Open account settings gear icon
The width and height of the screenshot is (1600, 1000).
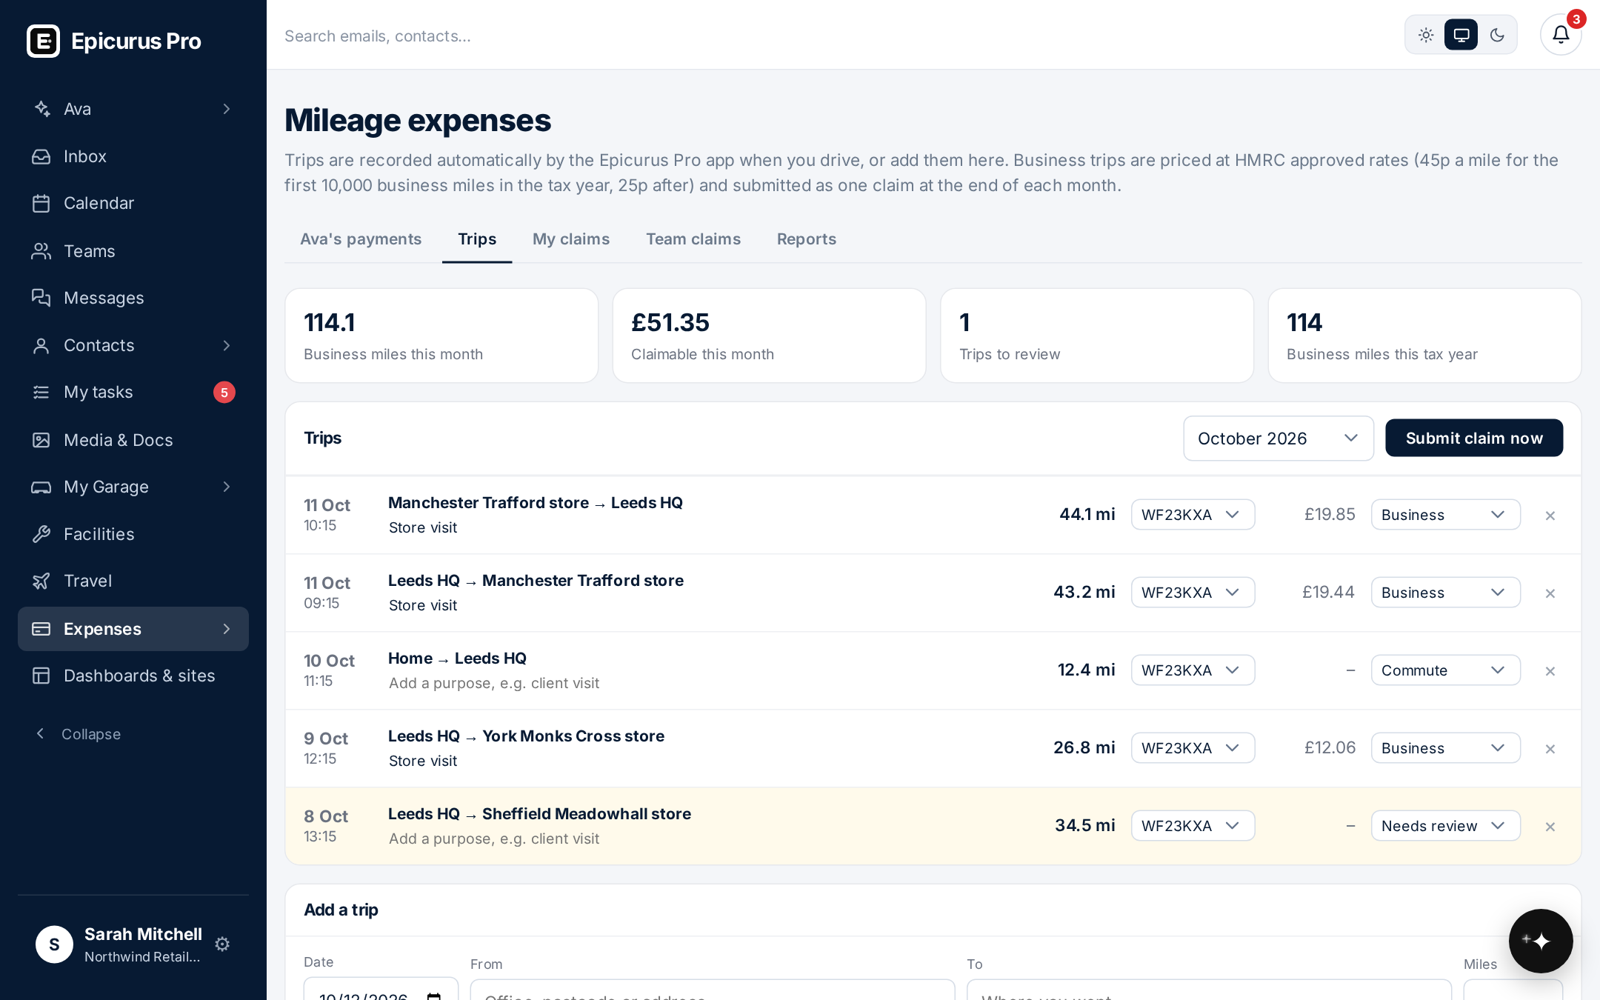pos(222,944)
